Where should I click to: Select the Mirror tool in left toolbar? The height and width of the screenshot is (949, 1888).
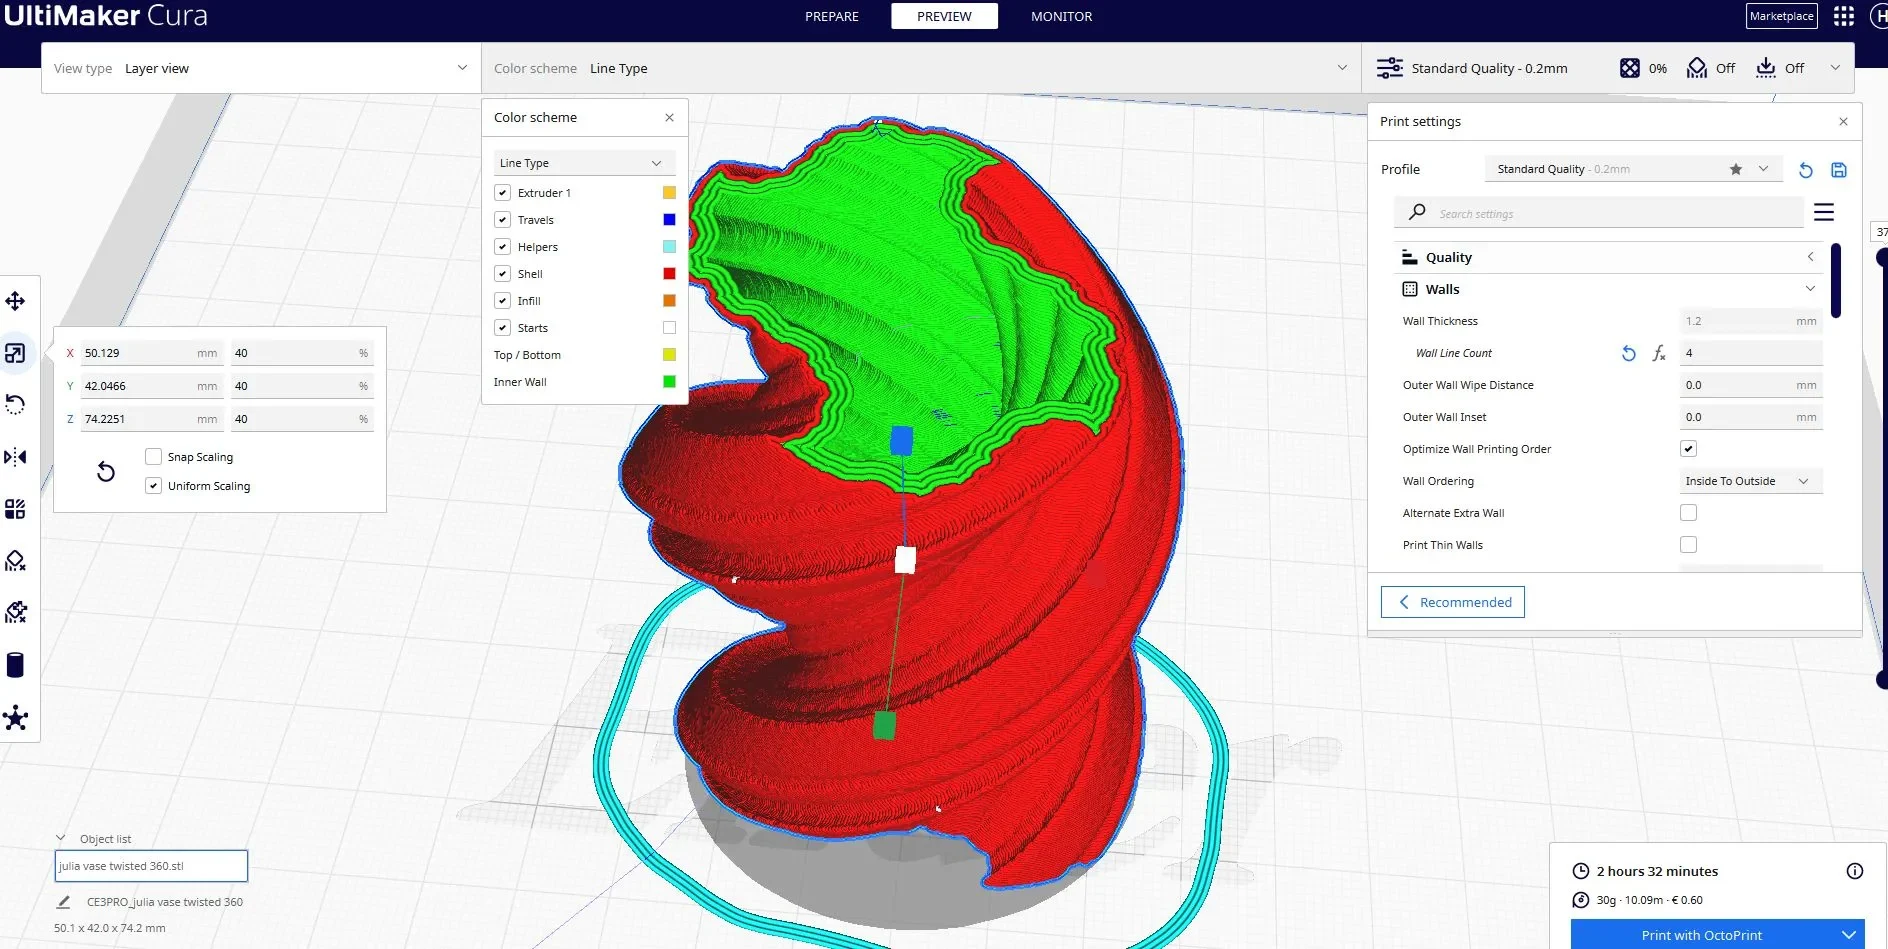(15, 457)
